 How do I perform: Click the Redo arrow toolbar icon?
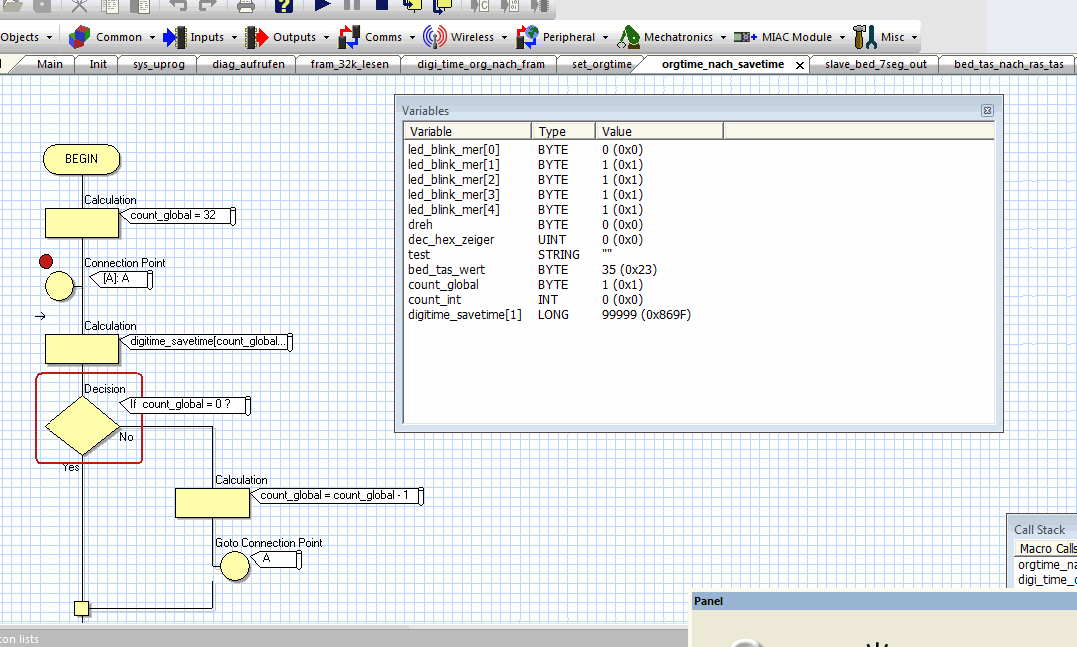[207, 5]
